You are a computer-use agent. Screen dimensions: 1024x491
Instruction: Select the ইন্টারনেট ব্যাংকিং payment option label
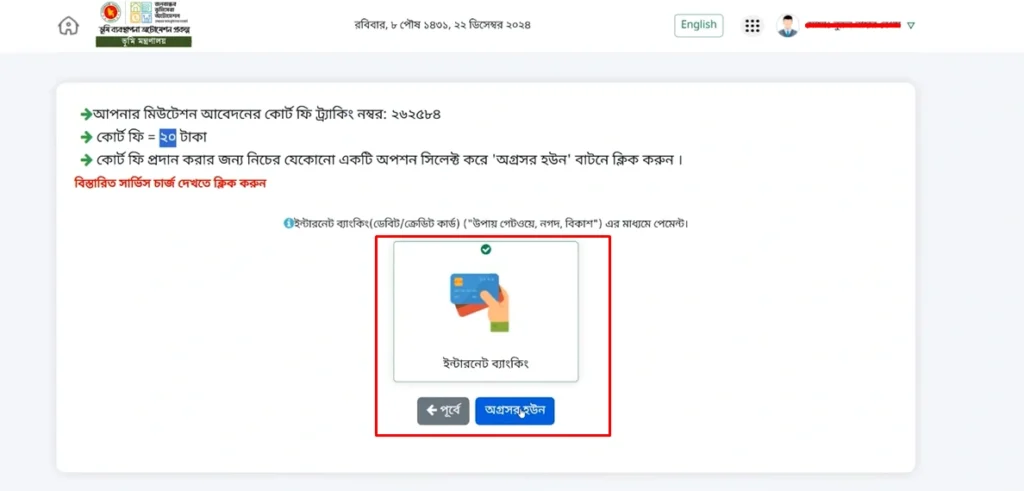click(x=485, y=363)
